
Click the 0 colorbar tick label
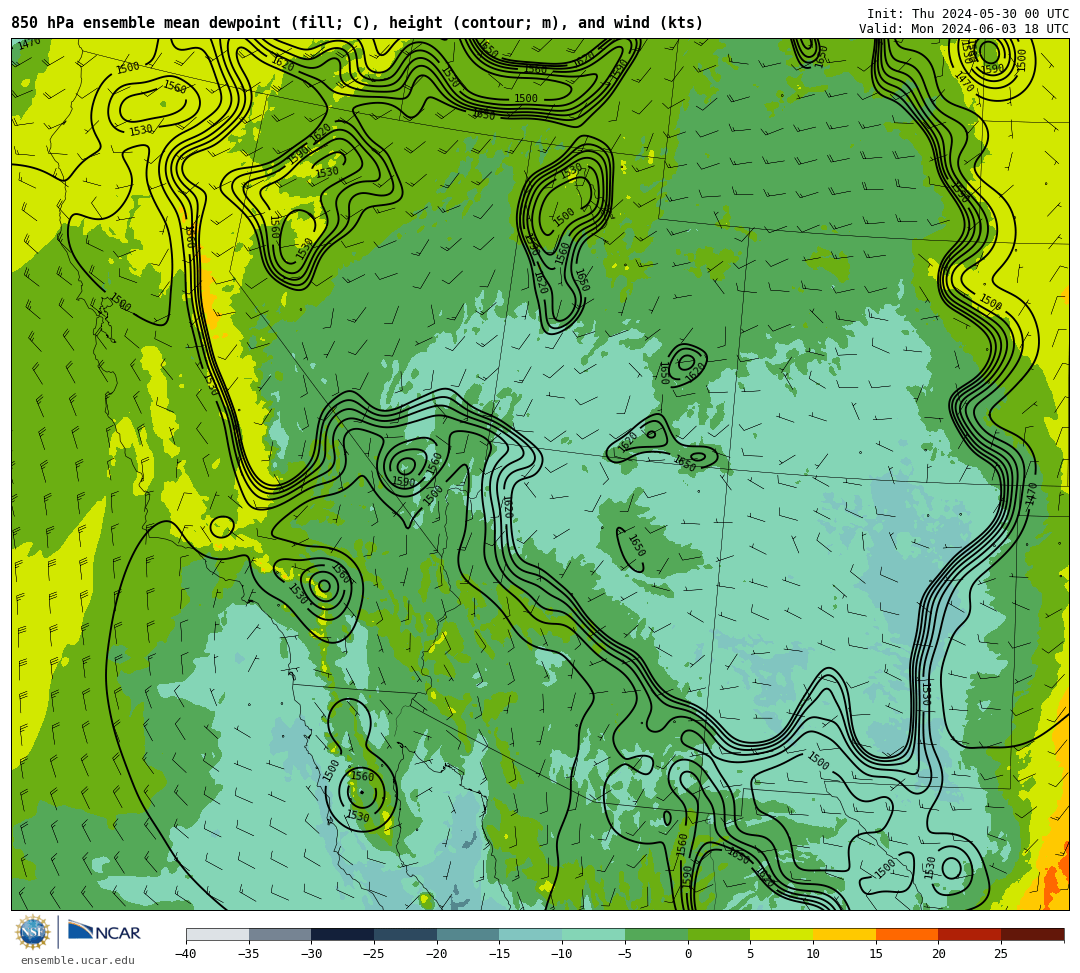[688, 954]
